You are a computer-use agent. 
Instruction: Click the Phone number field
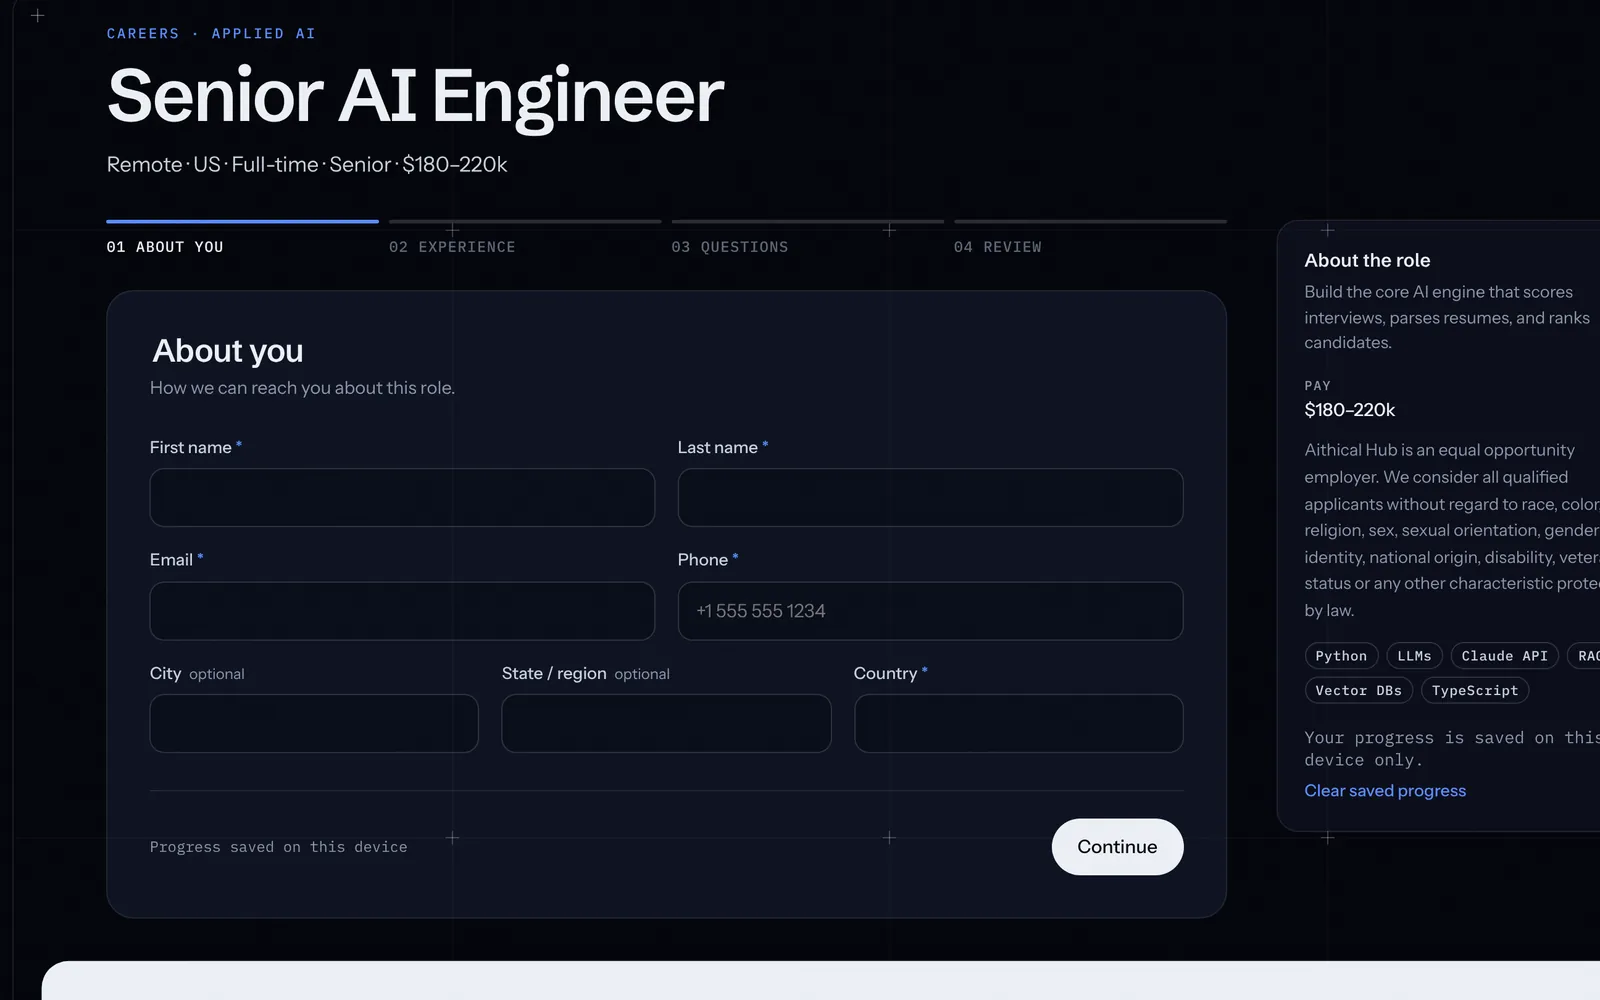point(930,611)
